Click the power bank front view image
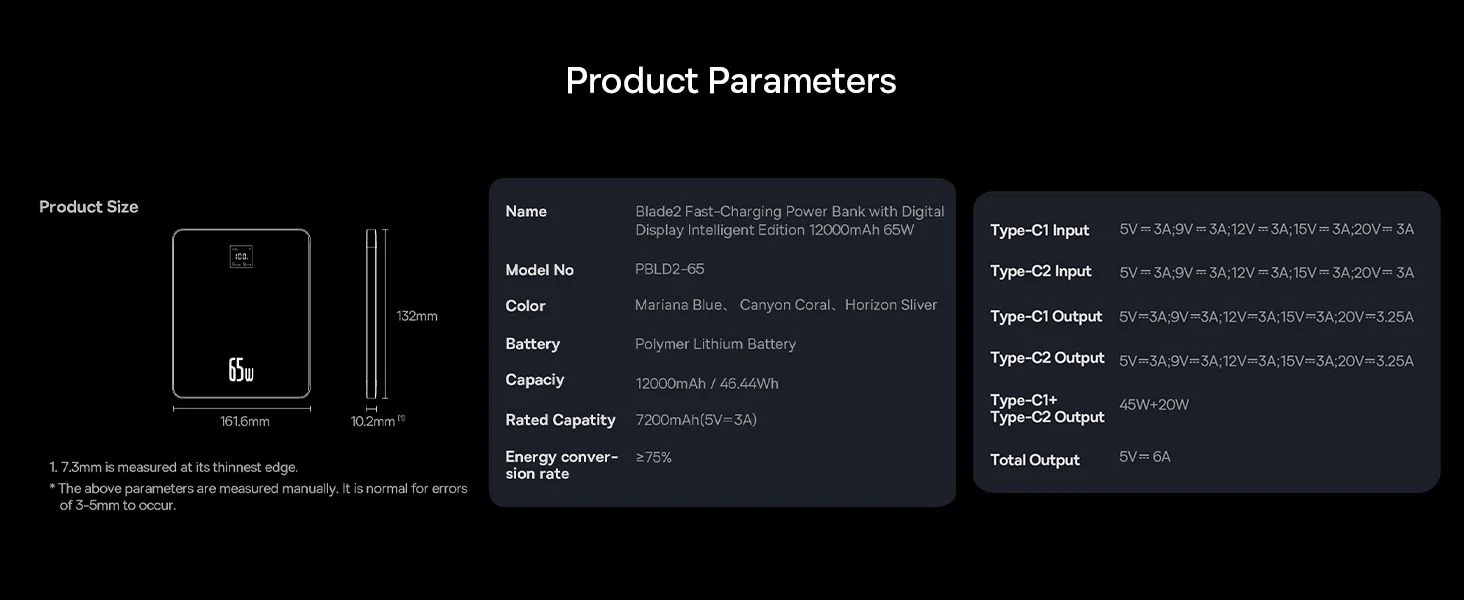Screen dimensions: 1464x600 (x=241, y=314)
